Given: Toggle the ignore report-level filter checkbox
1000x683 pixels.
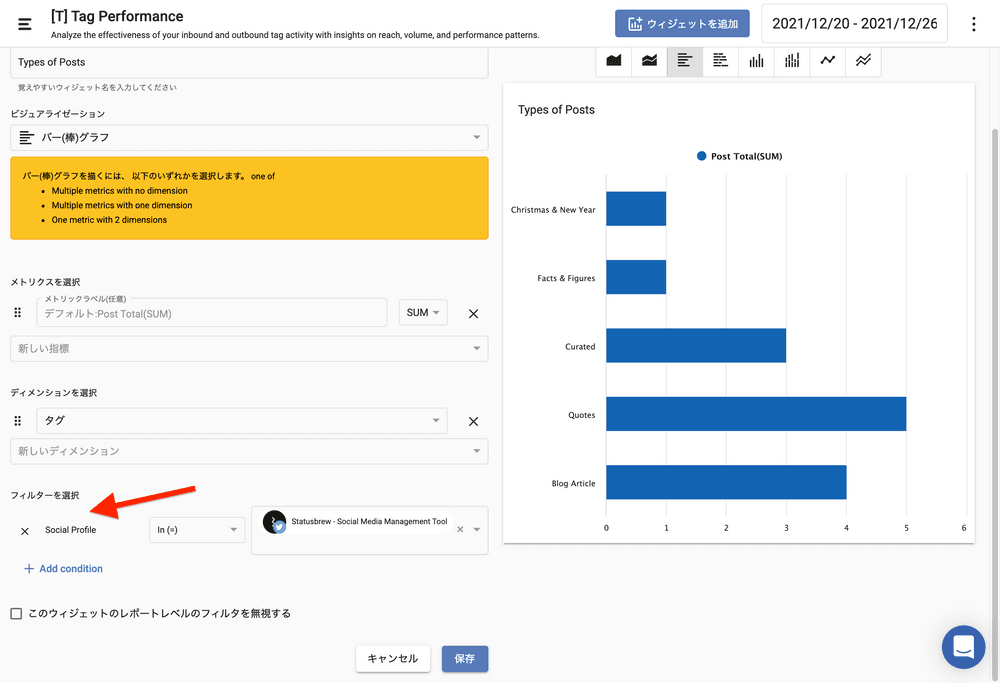Looking at the screenshot, I should [16, 613].
